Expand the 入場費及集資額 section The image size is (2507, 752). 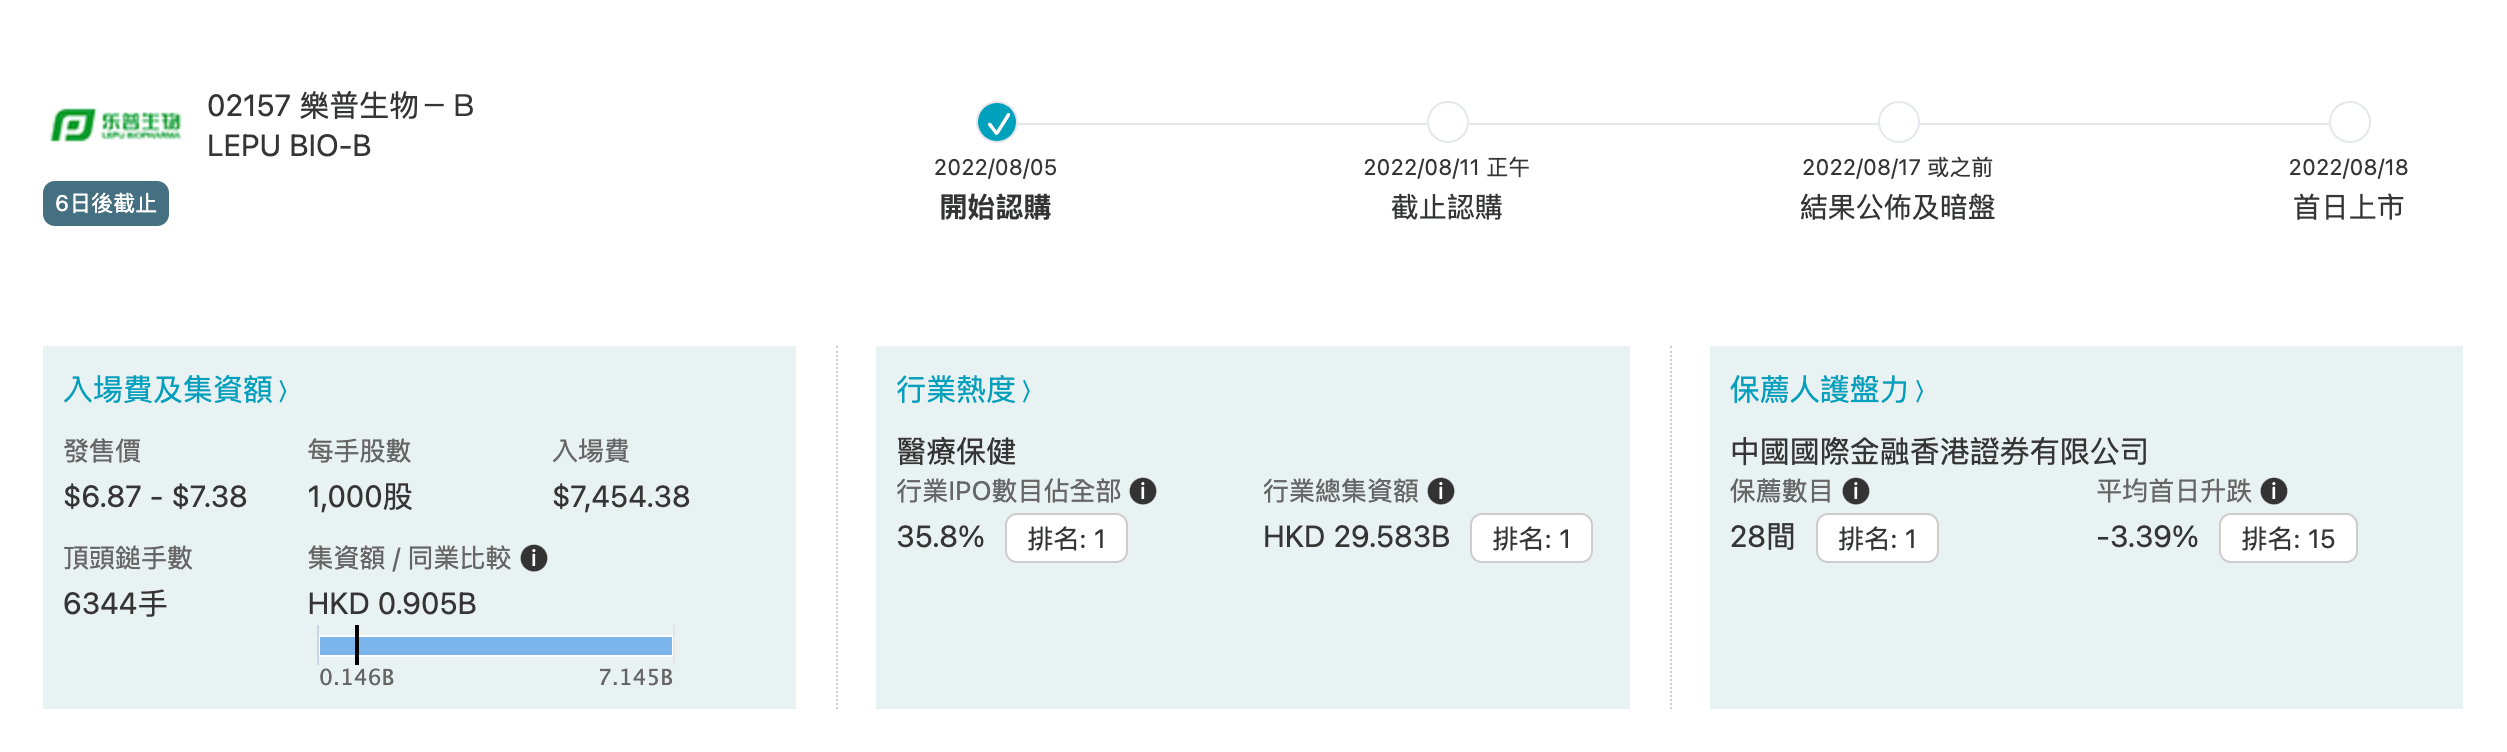pyautogui.click(x=176, y=390)
